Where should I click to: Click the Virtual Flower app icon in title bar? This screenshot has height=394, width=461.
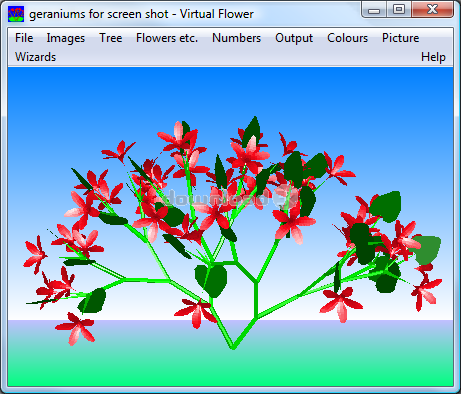[16, 14]
